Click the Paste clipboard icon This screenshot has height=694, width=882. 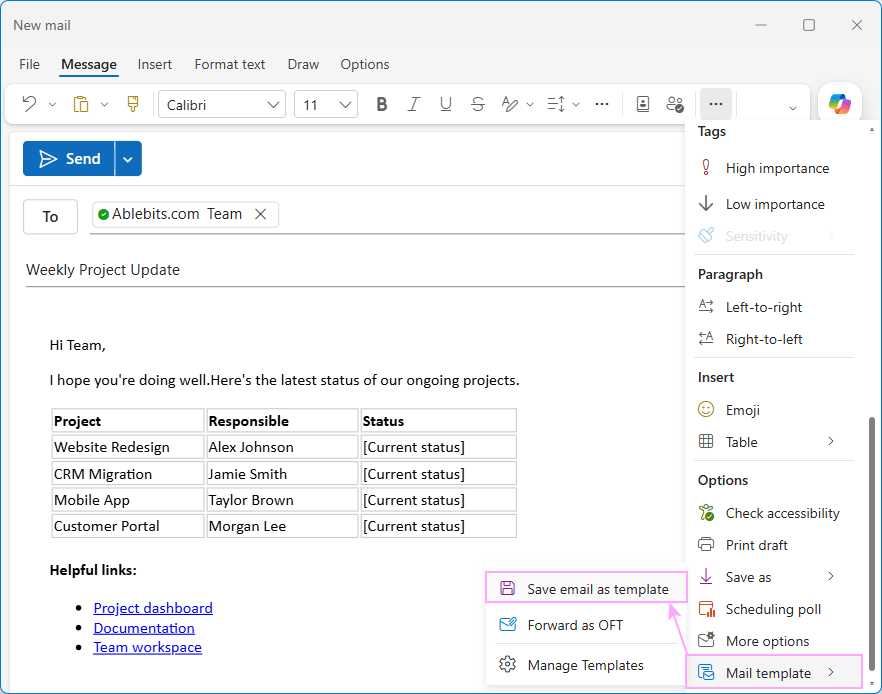81,104
